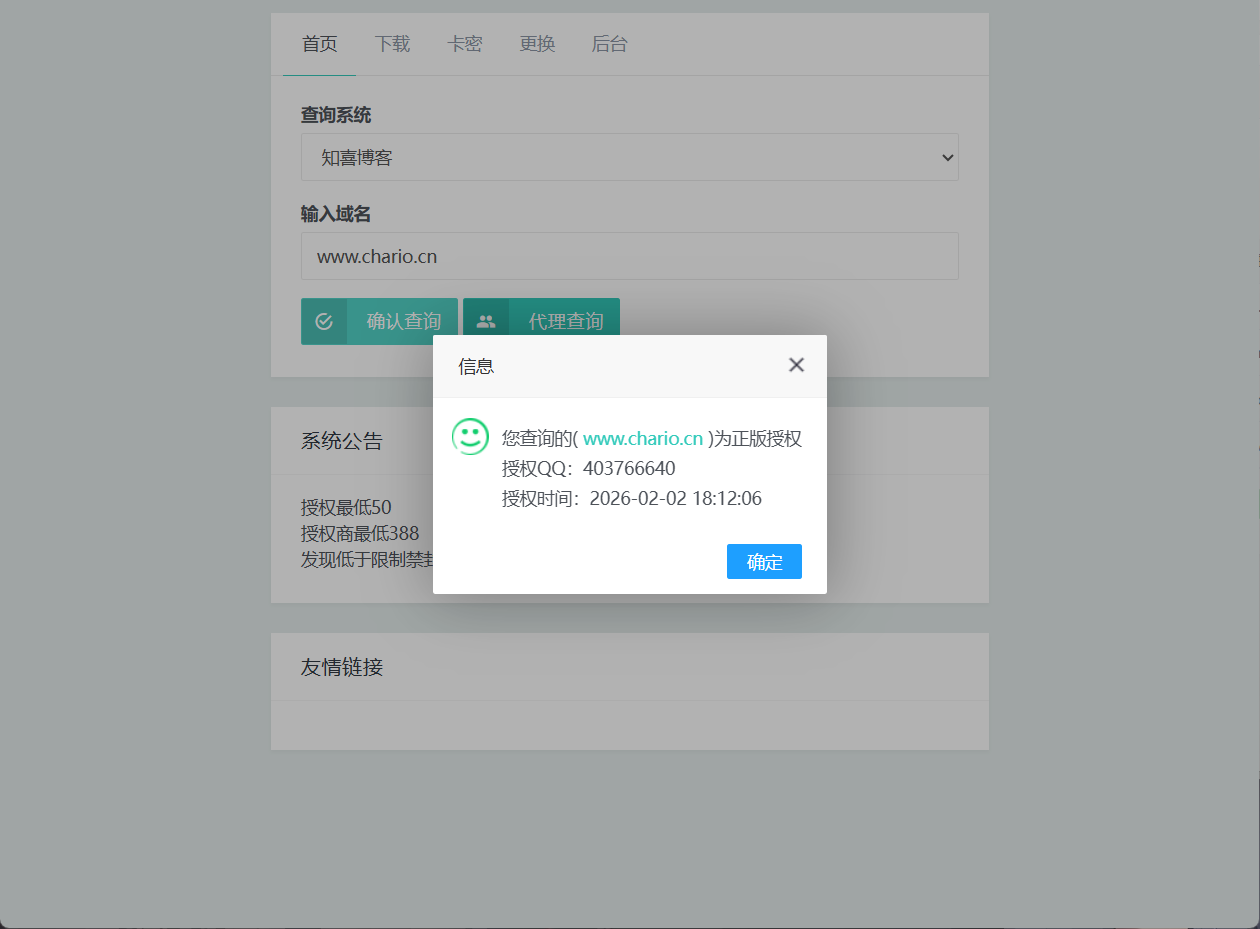Image resolution: width=1260 pixels, height=929 pixels.
Task: Click the 系统公告 panel heading
Action: (x=342, y=441)
